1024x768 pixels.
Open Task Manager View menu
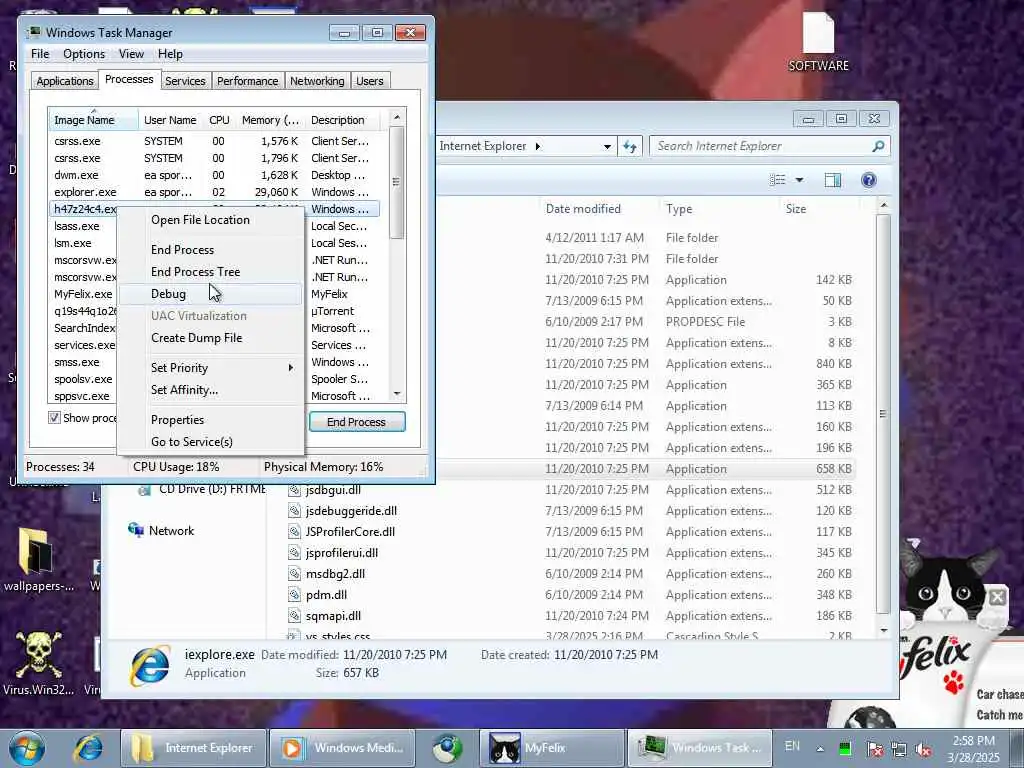coord(131,54)
